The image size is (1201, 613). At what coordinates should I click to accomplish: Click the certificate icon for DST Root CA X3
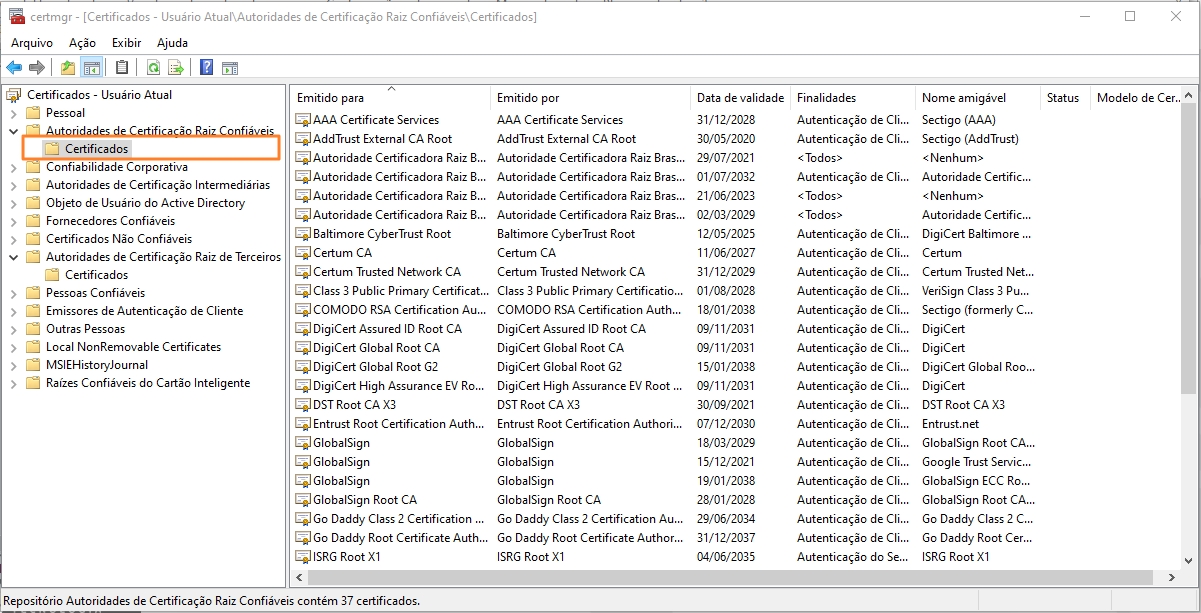click(x=303, y=405)
